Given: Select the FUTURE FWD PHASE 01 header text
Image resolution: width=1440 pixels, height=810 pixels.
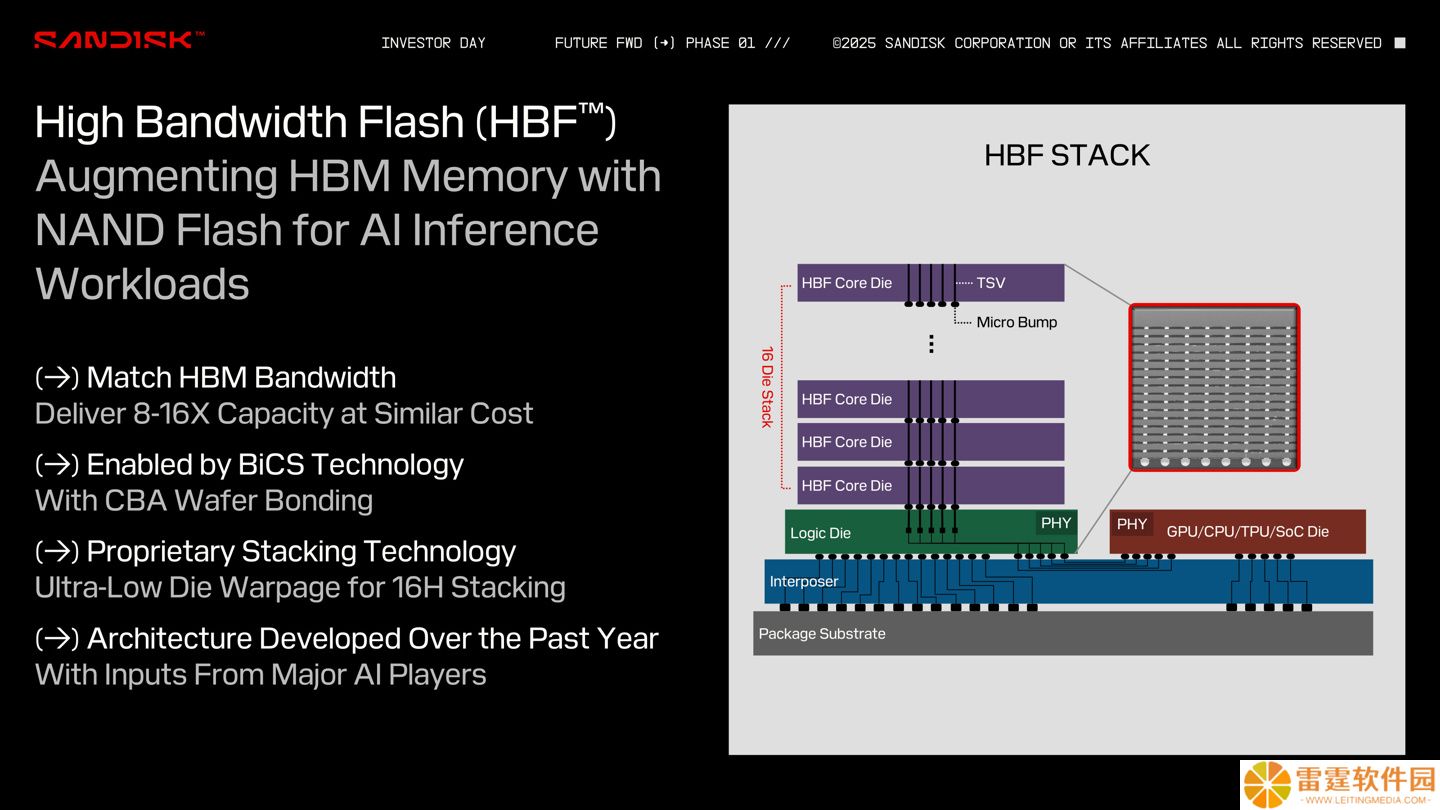Looking at the screenshot, I should [x=672, y=43].
